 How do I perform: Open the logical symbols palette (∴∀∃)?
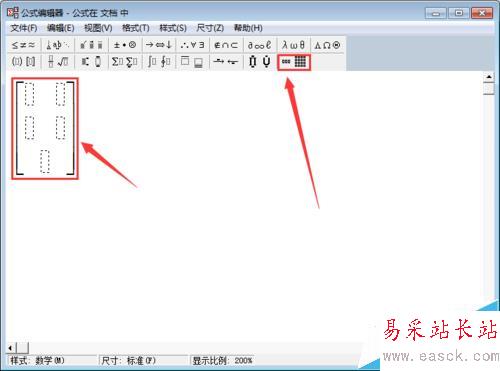click(x=192, y=45)
